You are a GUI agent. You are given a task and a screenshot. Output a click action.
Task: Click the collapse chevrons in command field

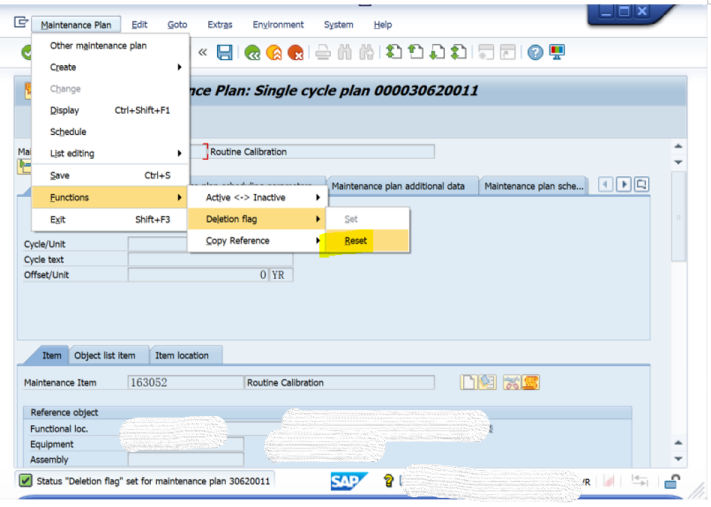203,53
